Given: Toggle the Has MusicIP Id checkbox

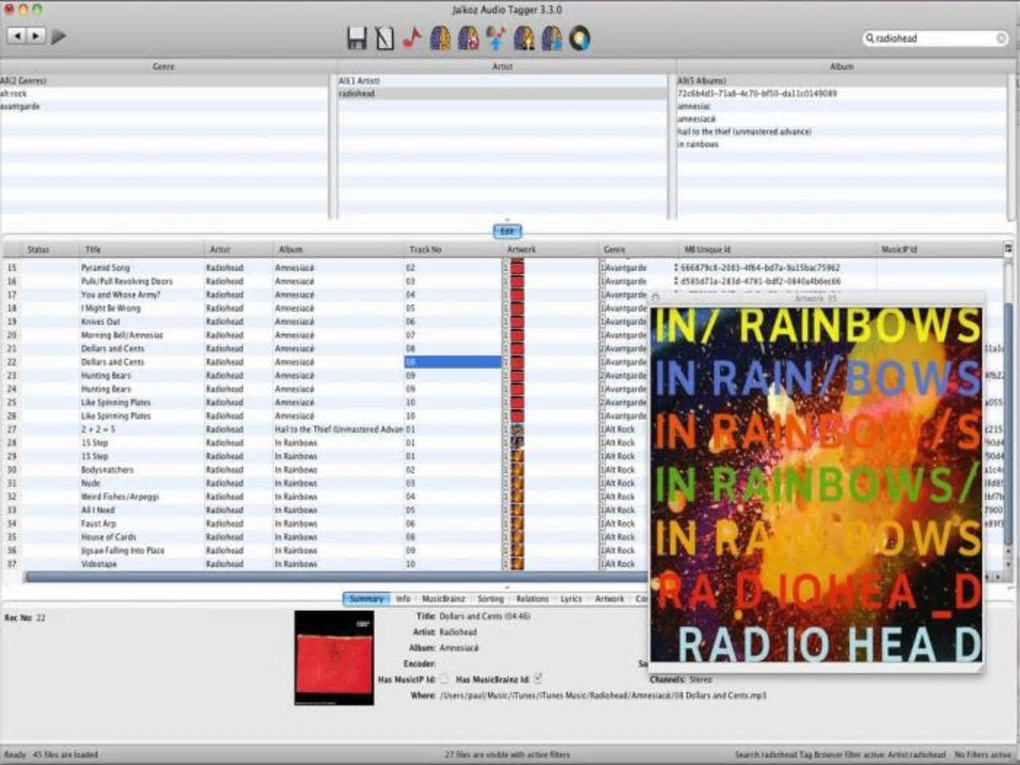Looking at the screenshot, I should click(444, 679).
